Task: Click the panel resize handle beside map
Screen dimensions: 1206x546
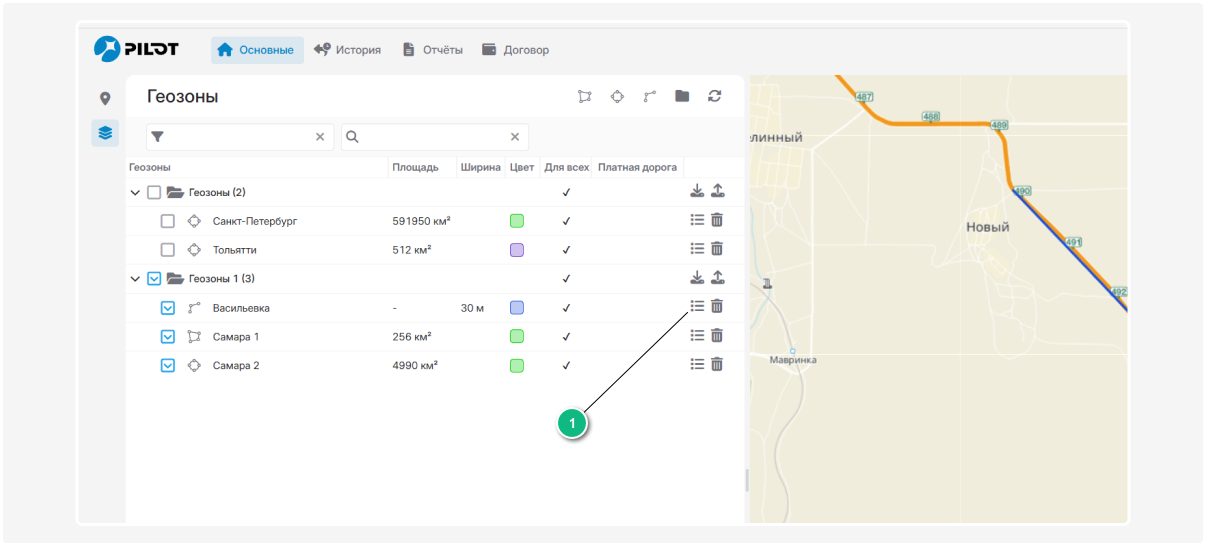Action: click(x=746, y=481)
